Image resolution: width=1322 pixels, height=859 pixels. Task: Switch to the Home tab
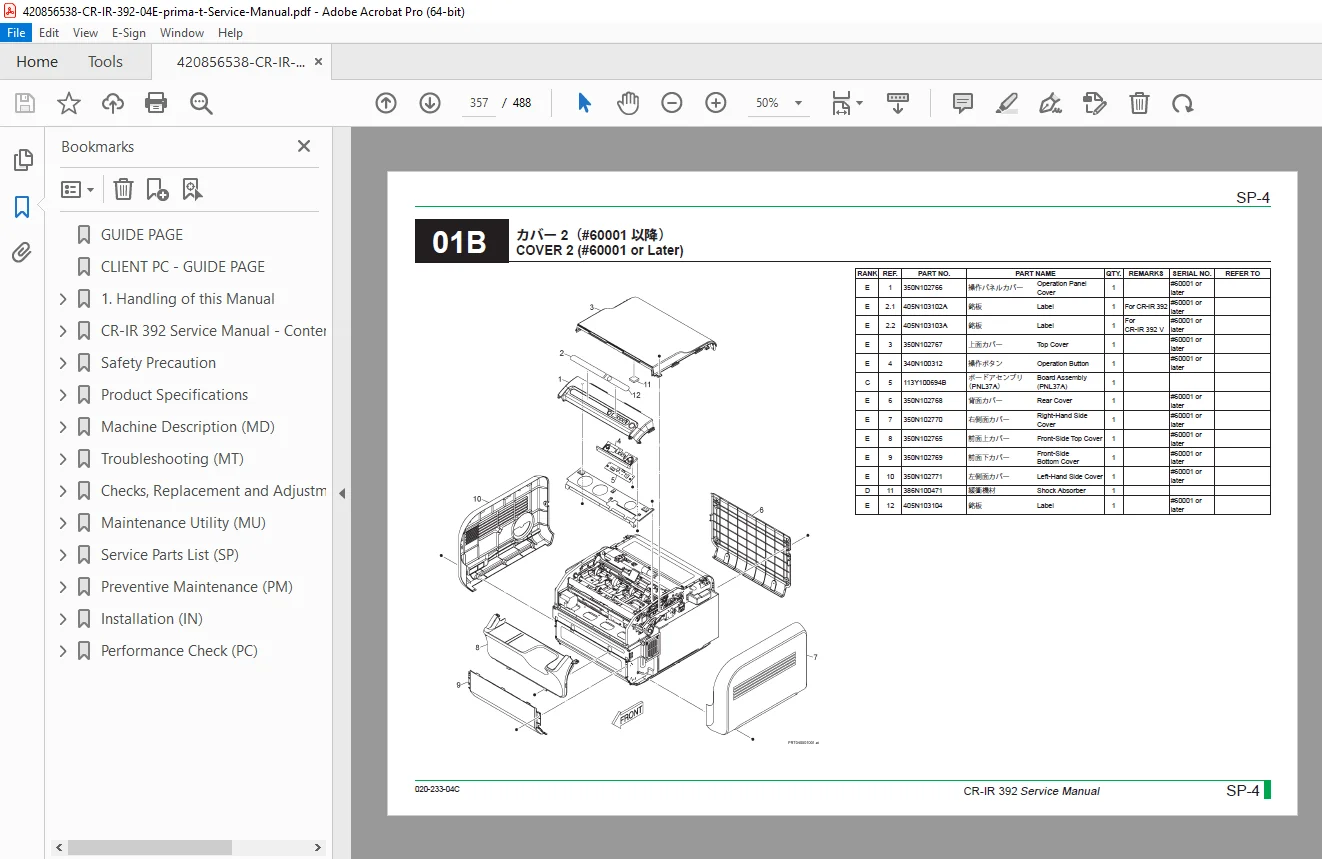pos(37,62)
